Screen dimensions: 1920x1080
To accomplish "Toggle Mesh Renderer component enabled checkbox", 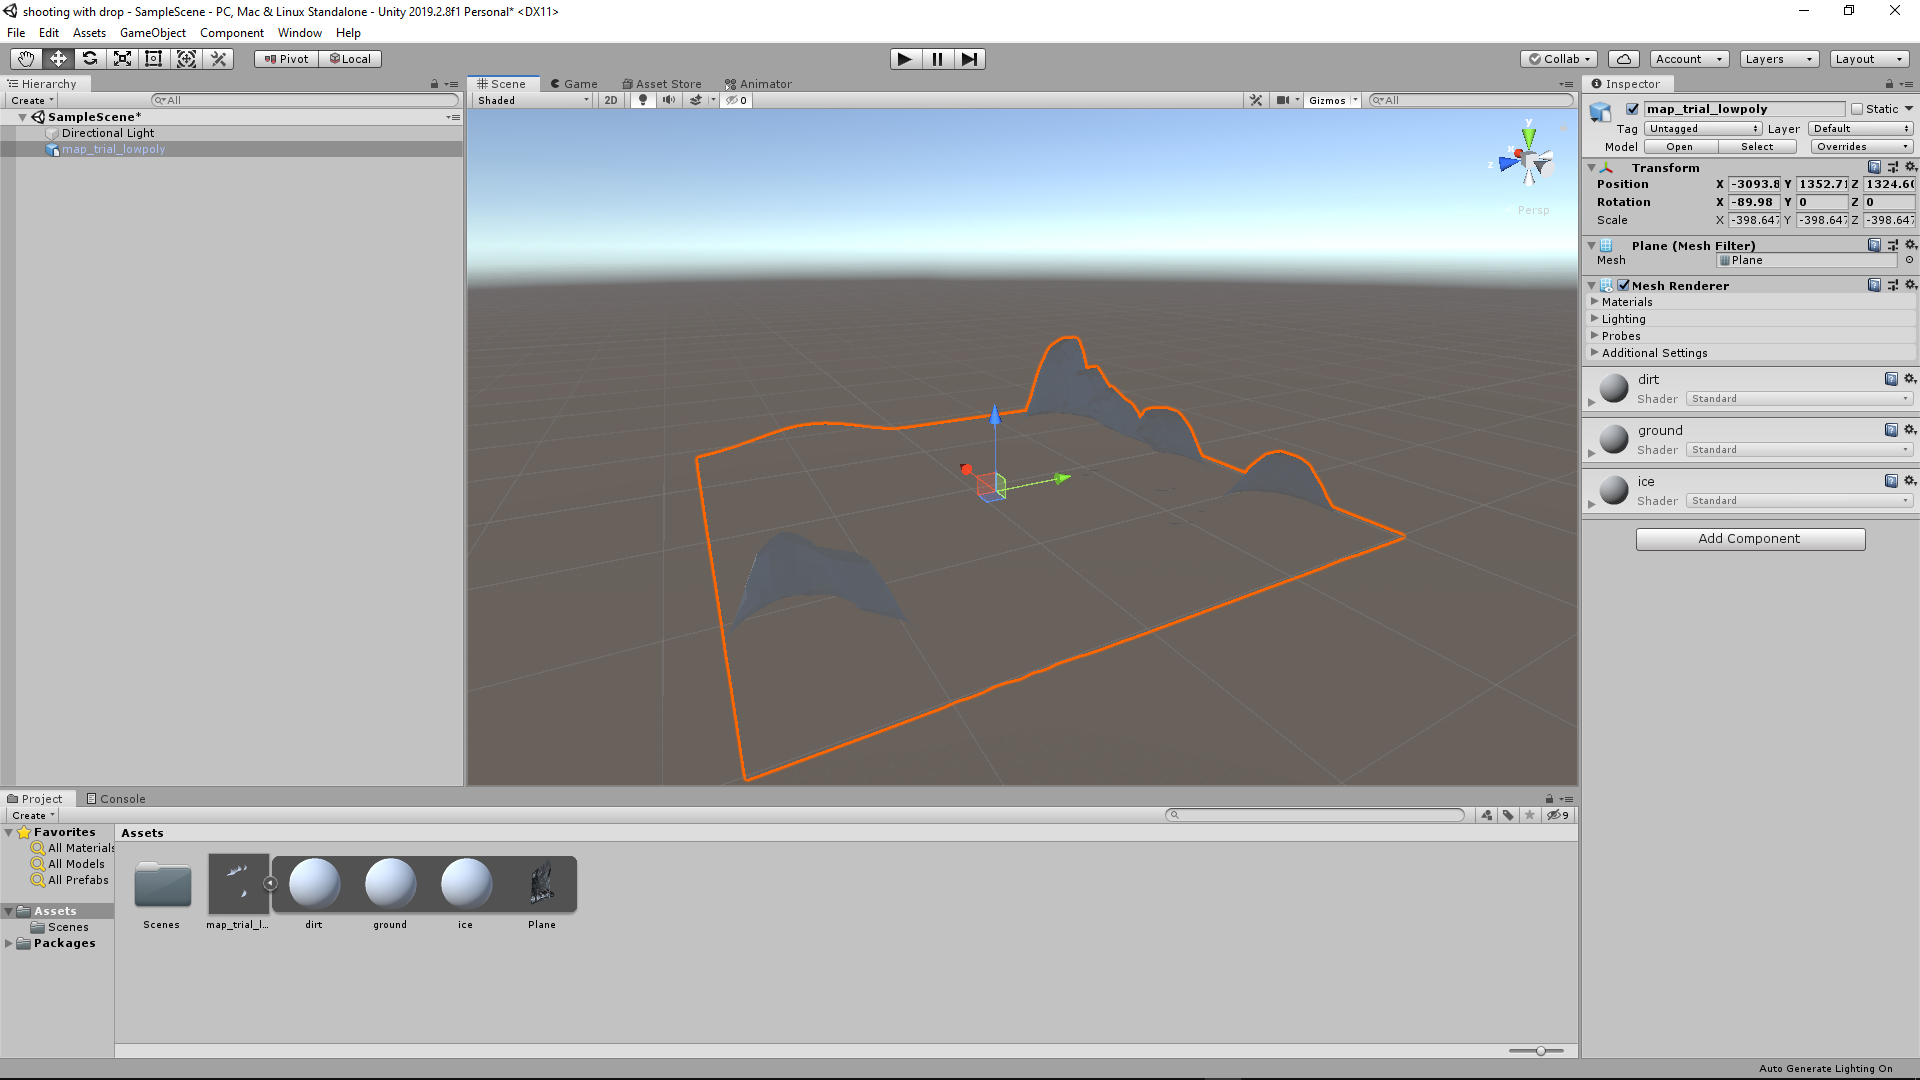I will tap(1622, 285).
